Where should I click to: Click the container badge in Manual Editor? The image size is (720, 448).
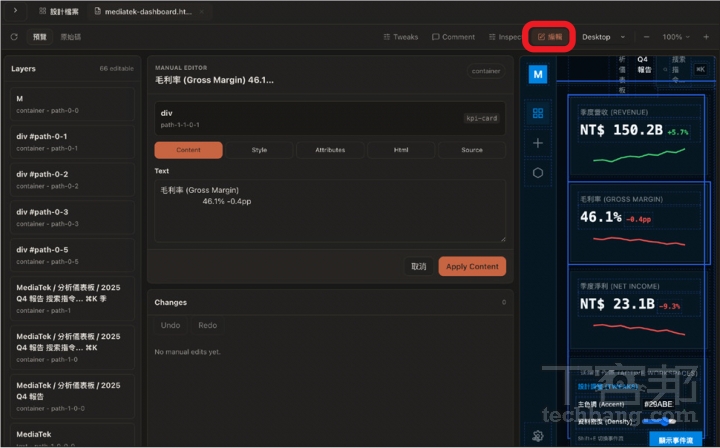(x=486, y=71)
